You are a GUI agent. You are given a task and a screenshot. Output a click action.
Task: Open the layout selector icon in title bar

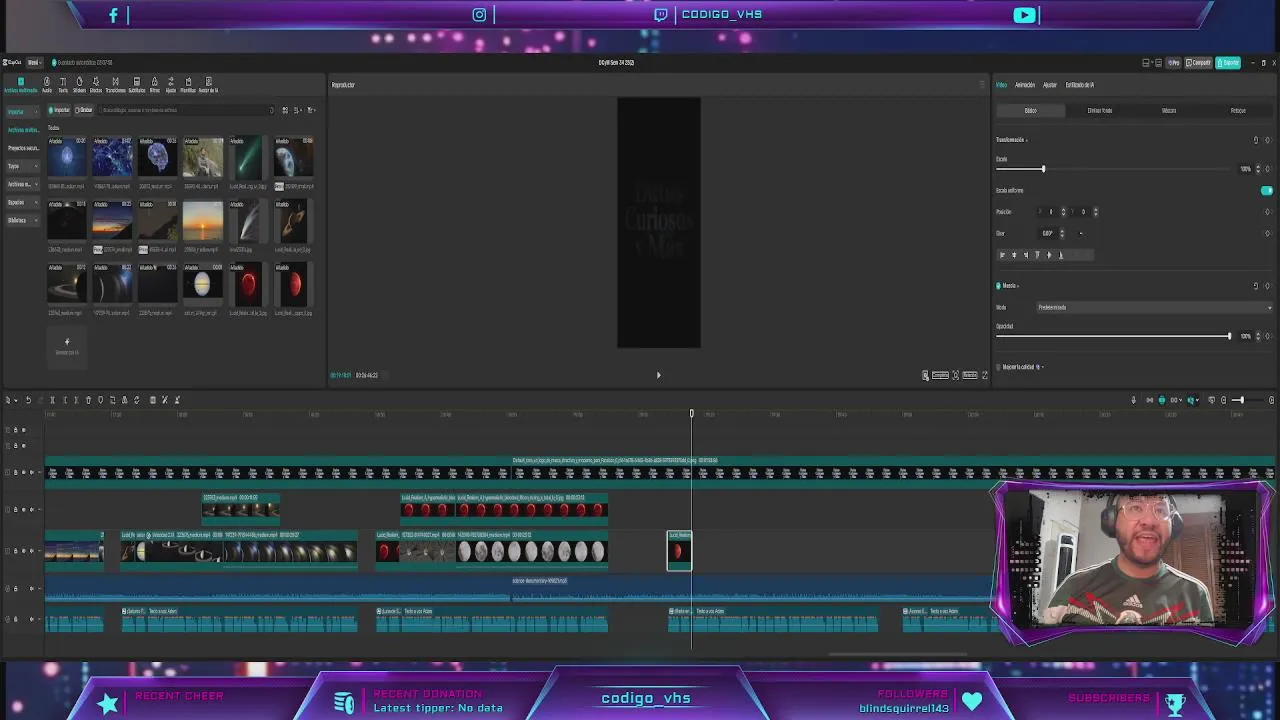pyautogui.click(x=1146, y=63)
